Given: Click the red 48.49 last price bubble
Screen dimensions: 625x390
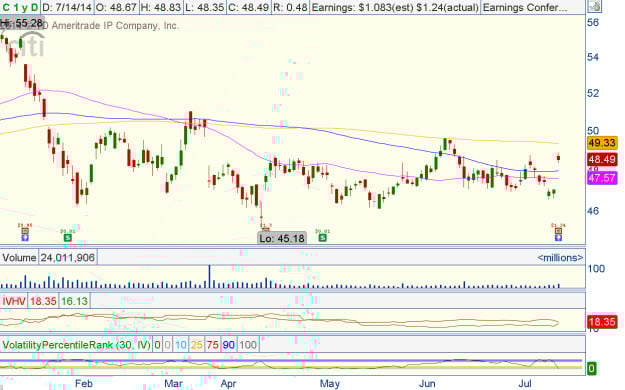Looking at the screenshot, I should pyautogui.click(x=602, y=160).
